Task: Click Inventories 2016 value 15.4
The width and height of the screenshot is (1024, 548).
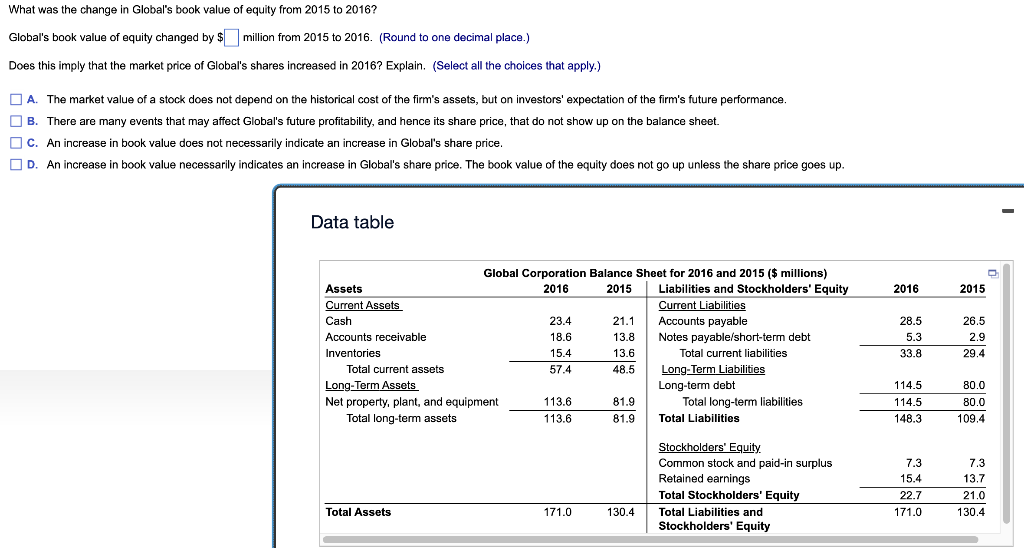Action: point(560,353)
